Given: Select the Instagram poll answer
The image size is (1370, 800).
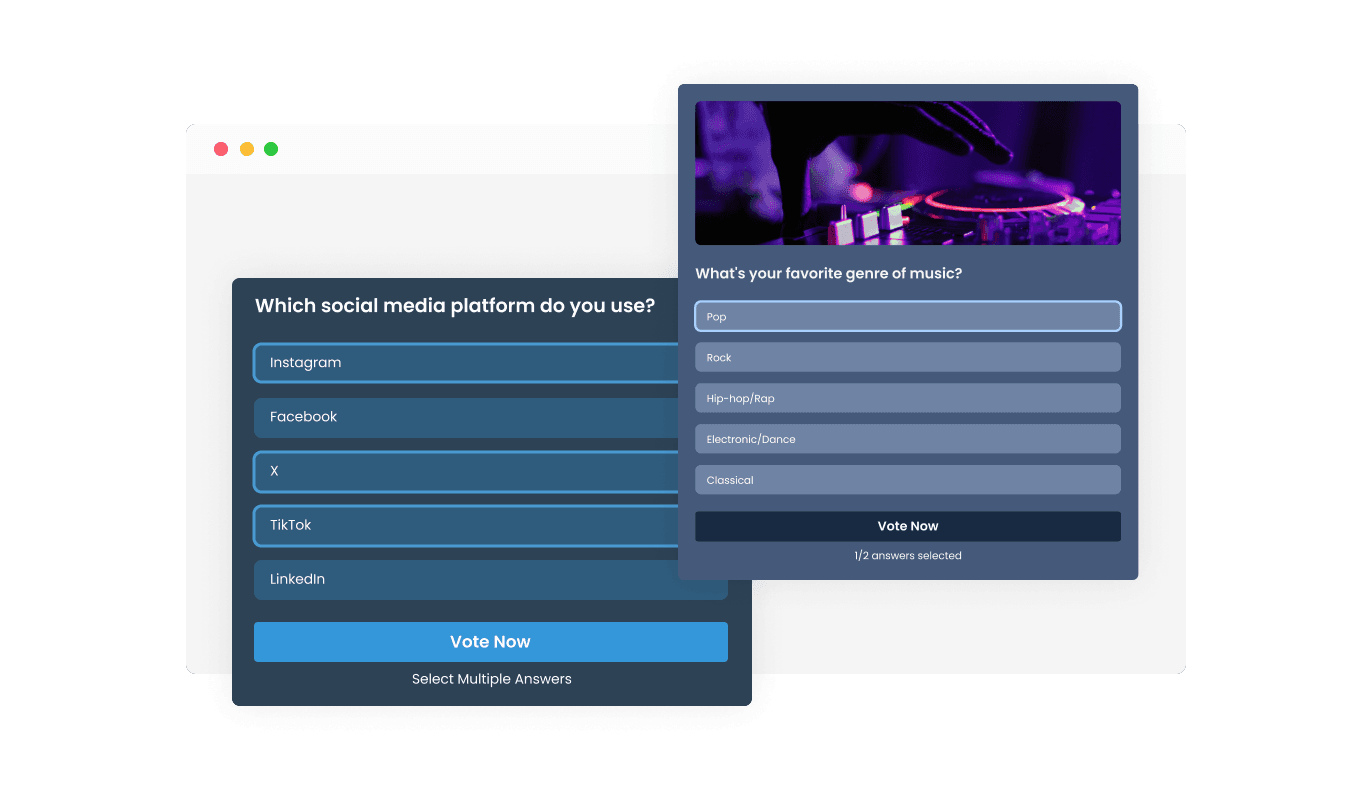Looking at the screenshot, I should click(x=450, y=363).
